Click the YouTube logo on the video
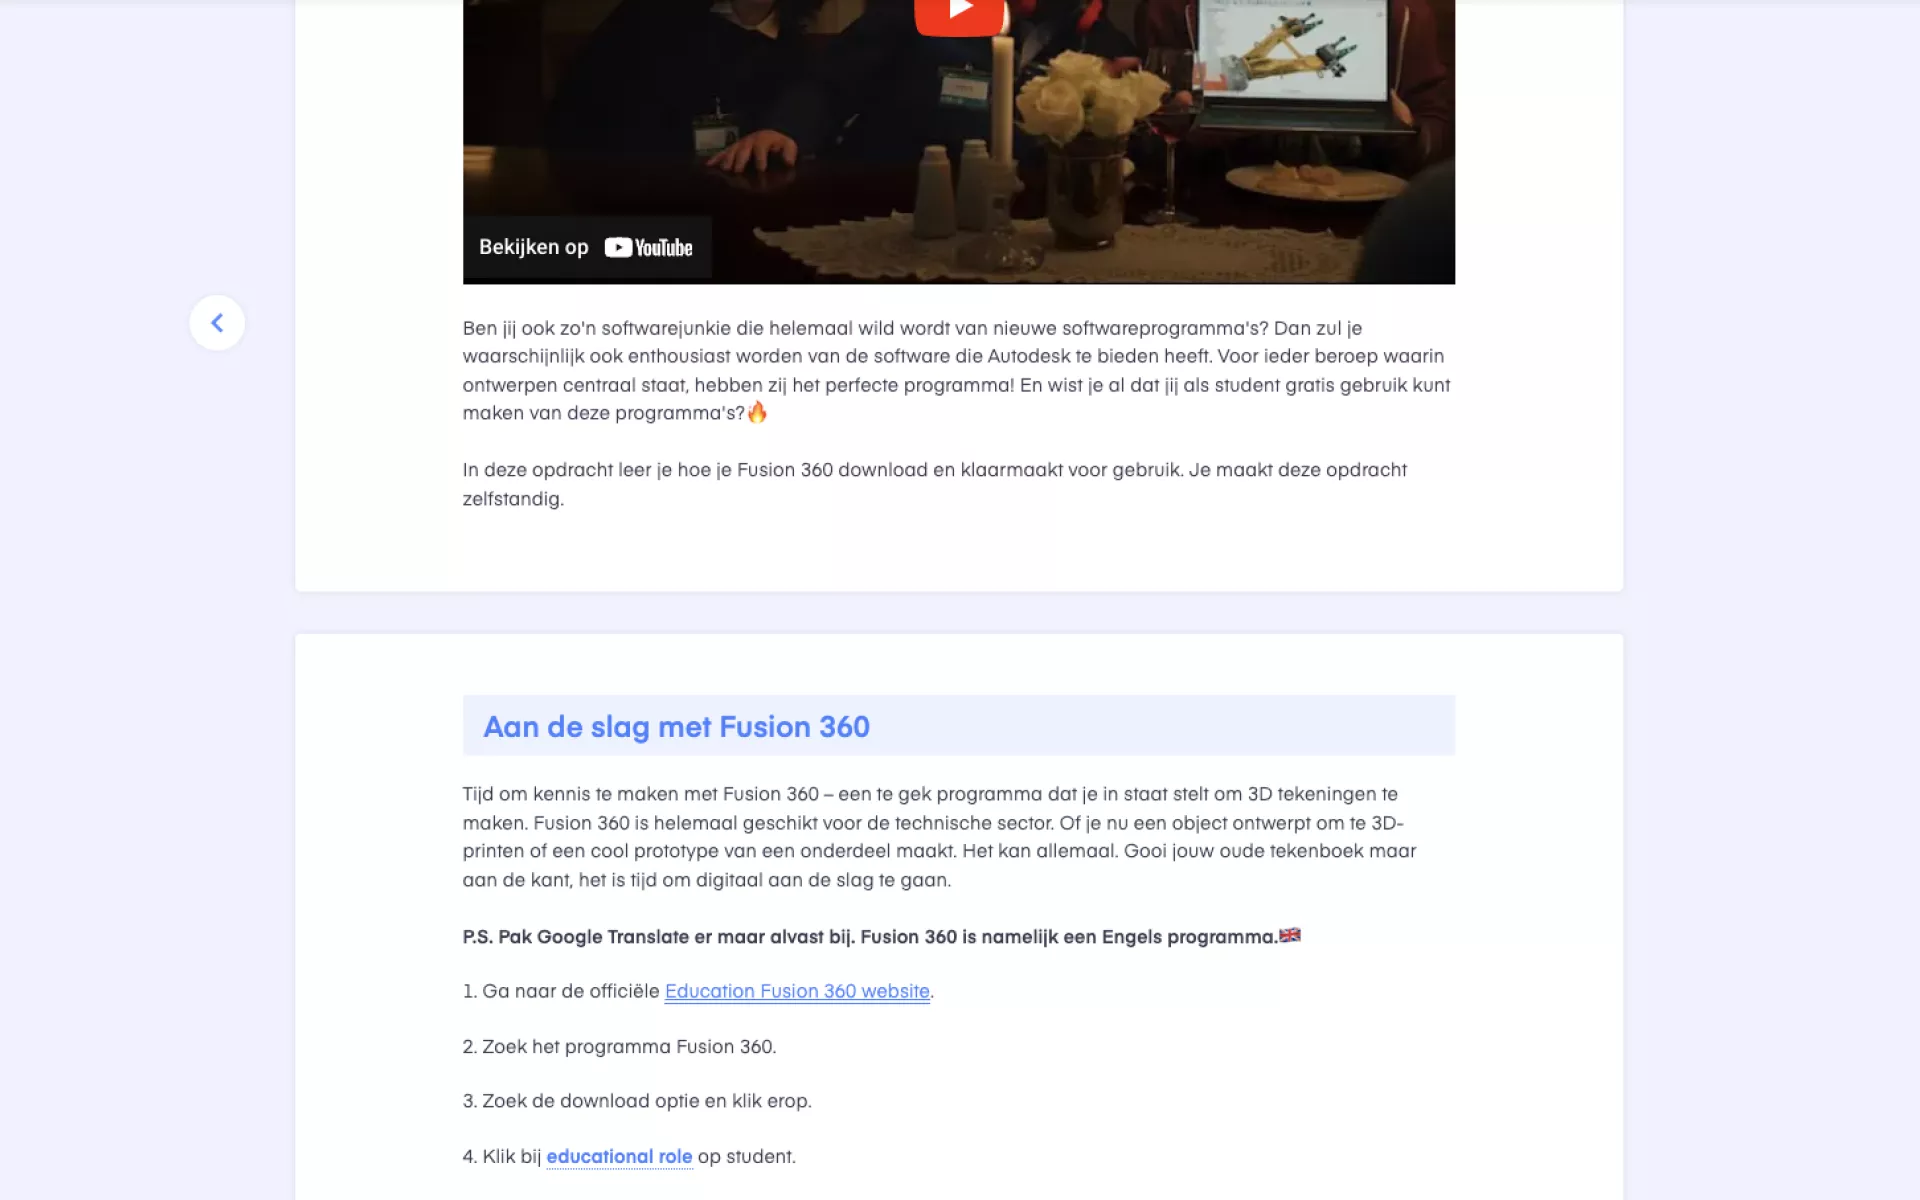Viewport: 1920px width, 1200px height. (648, 247)
